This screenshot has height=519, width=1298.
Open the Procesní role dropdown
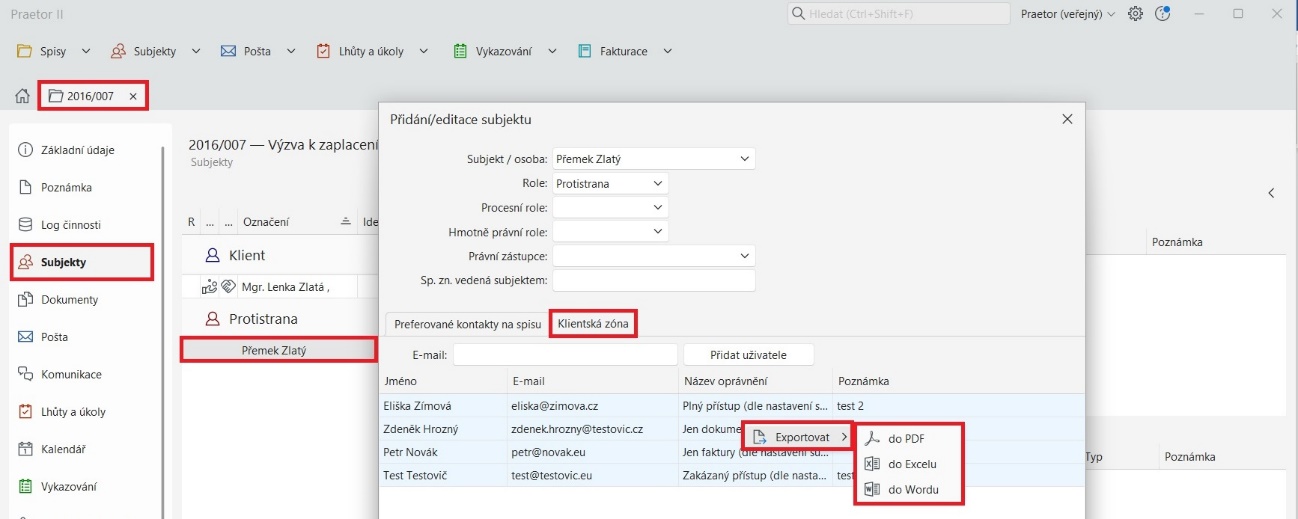[610, 207]
